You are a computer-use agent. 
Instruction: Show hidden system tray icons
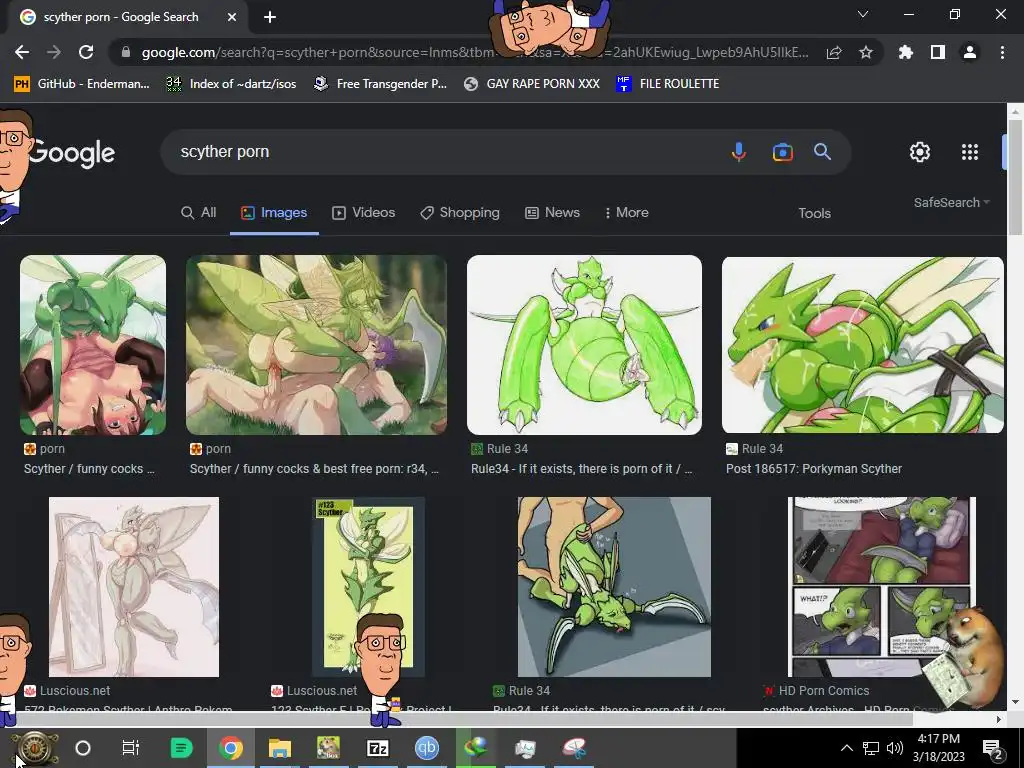point(846,748)
